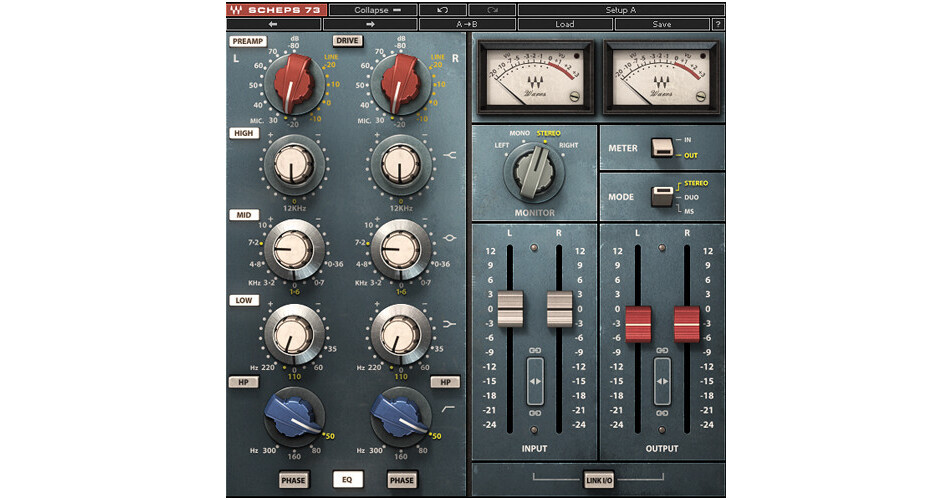This screenshot has width=952, height=500.
Task: Click the input right channel fader
Action: [x=559, y=309]
